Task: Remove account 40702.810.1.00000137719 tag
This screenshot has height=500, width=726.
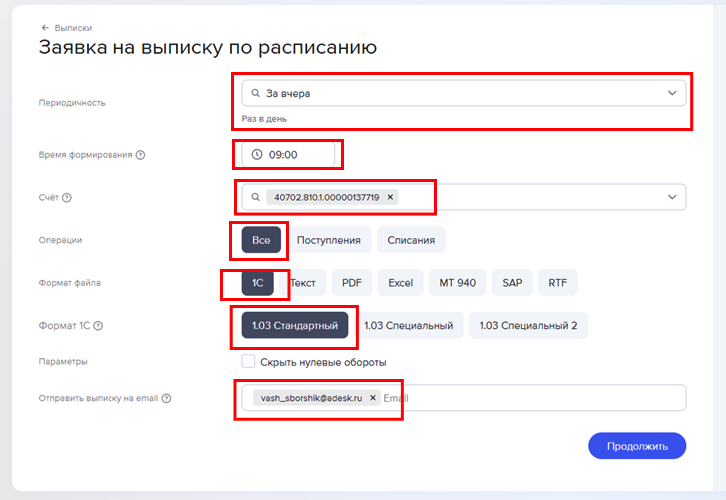Action: click(390, 197)
